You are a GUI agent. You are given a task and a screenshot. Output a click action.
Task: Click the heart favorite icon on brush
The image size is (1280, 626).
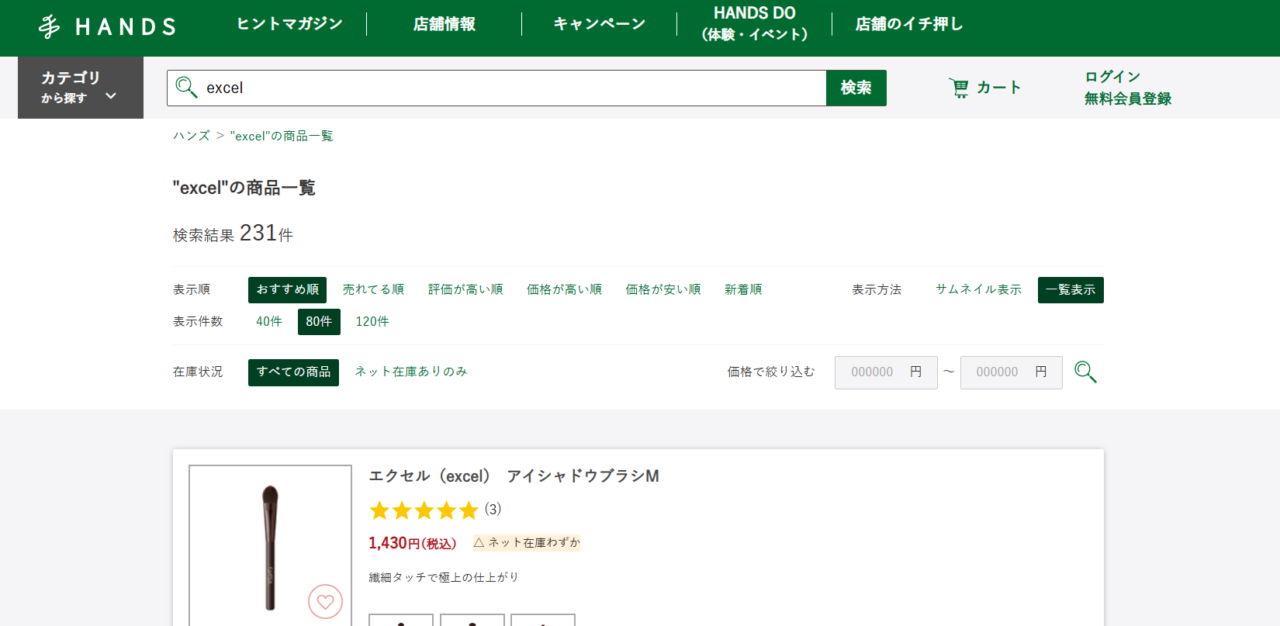click(325, 601)
